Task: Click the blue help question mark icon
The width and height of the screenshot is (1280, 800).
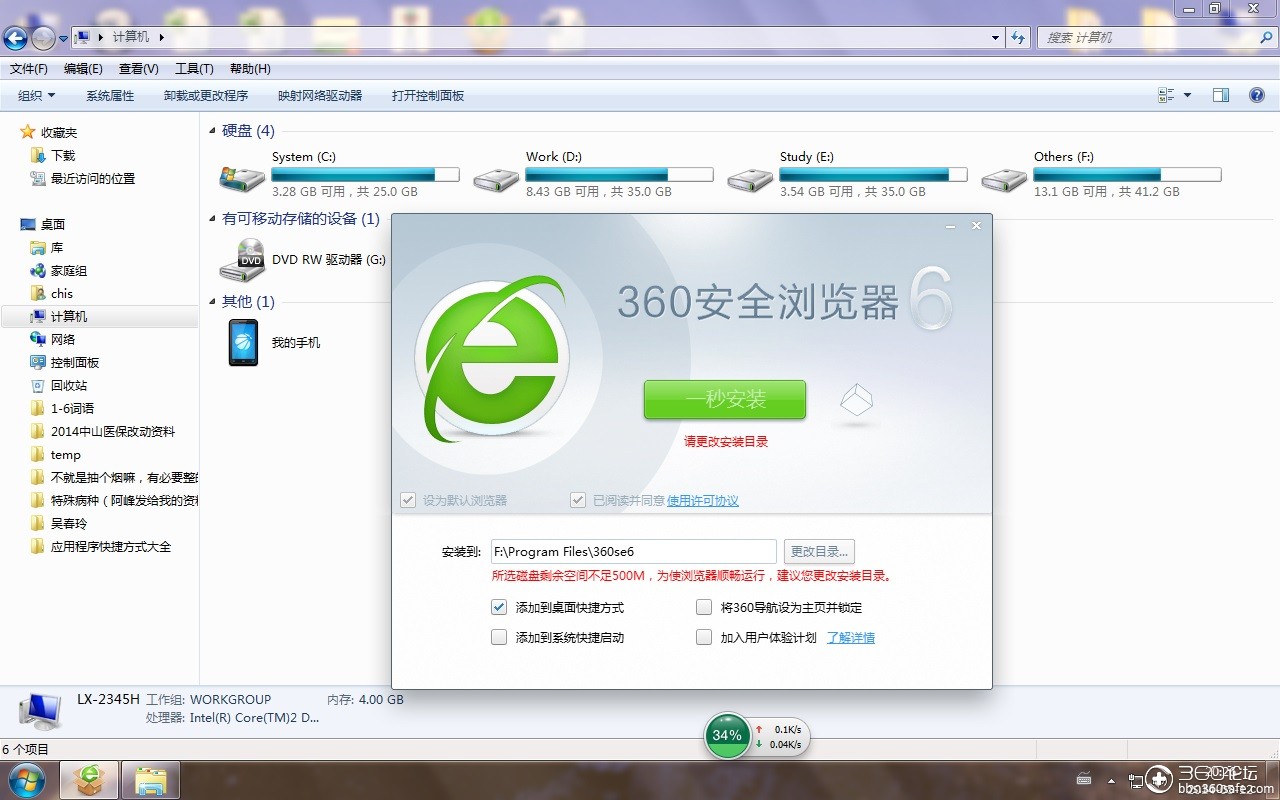Action: [x=1257, y=95]
